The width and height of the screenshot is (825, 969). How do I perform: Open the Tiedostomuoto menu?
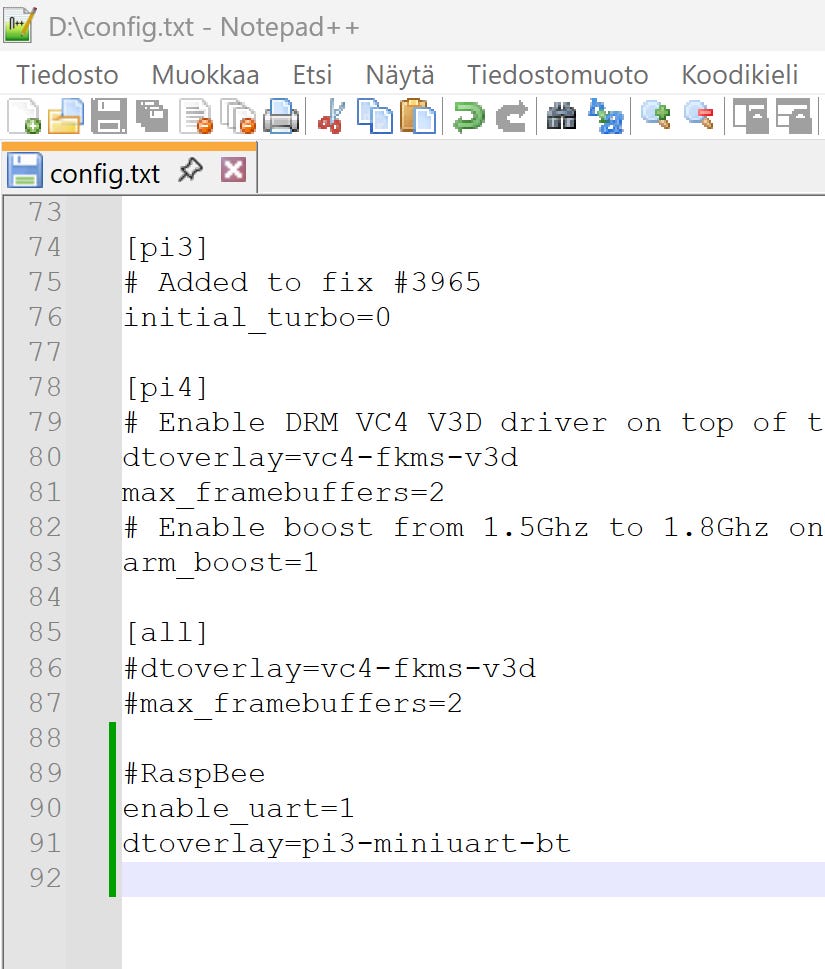pyautogui.click(x=557, y=75)
